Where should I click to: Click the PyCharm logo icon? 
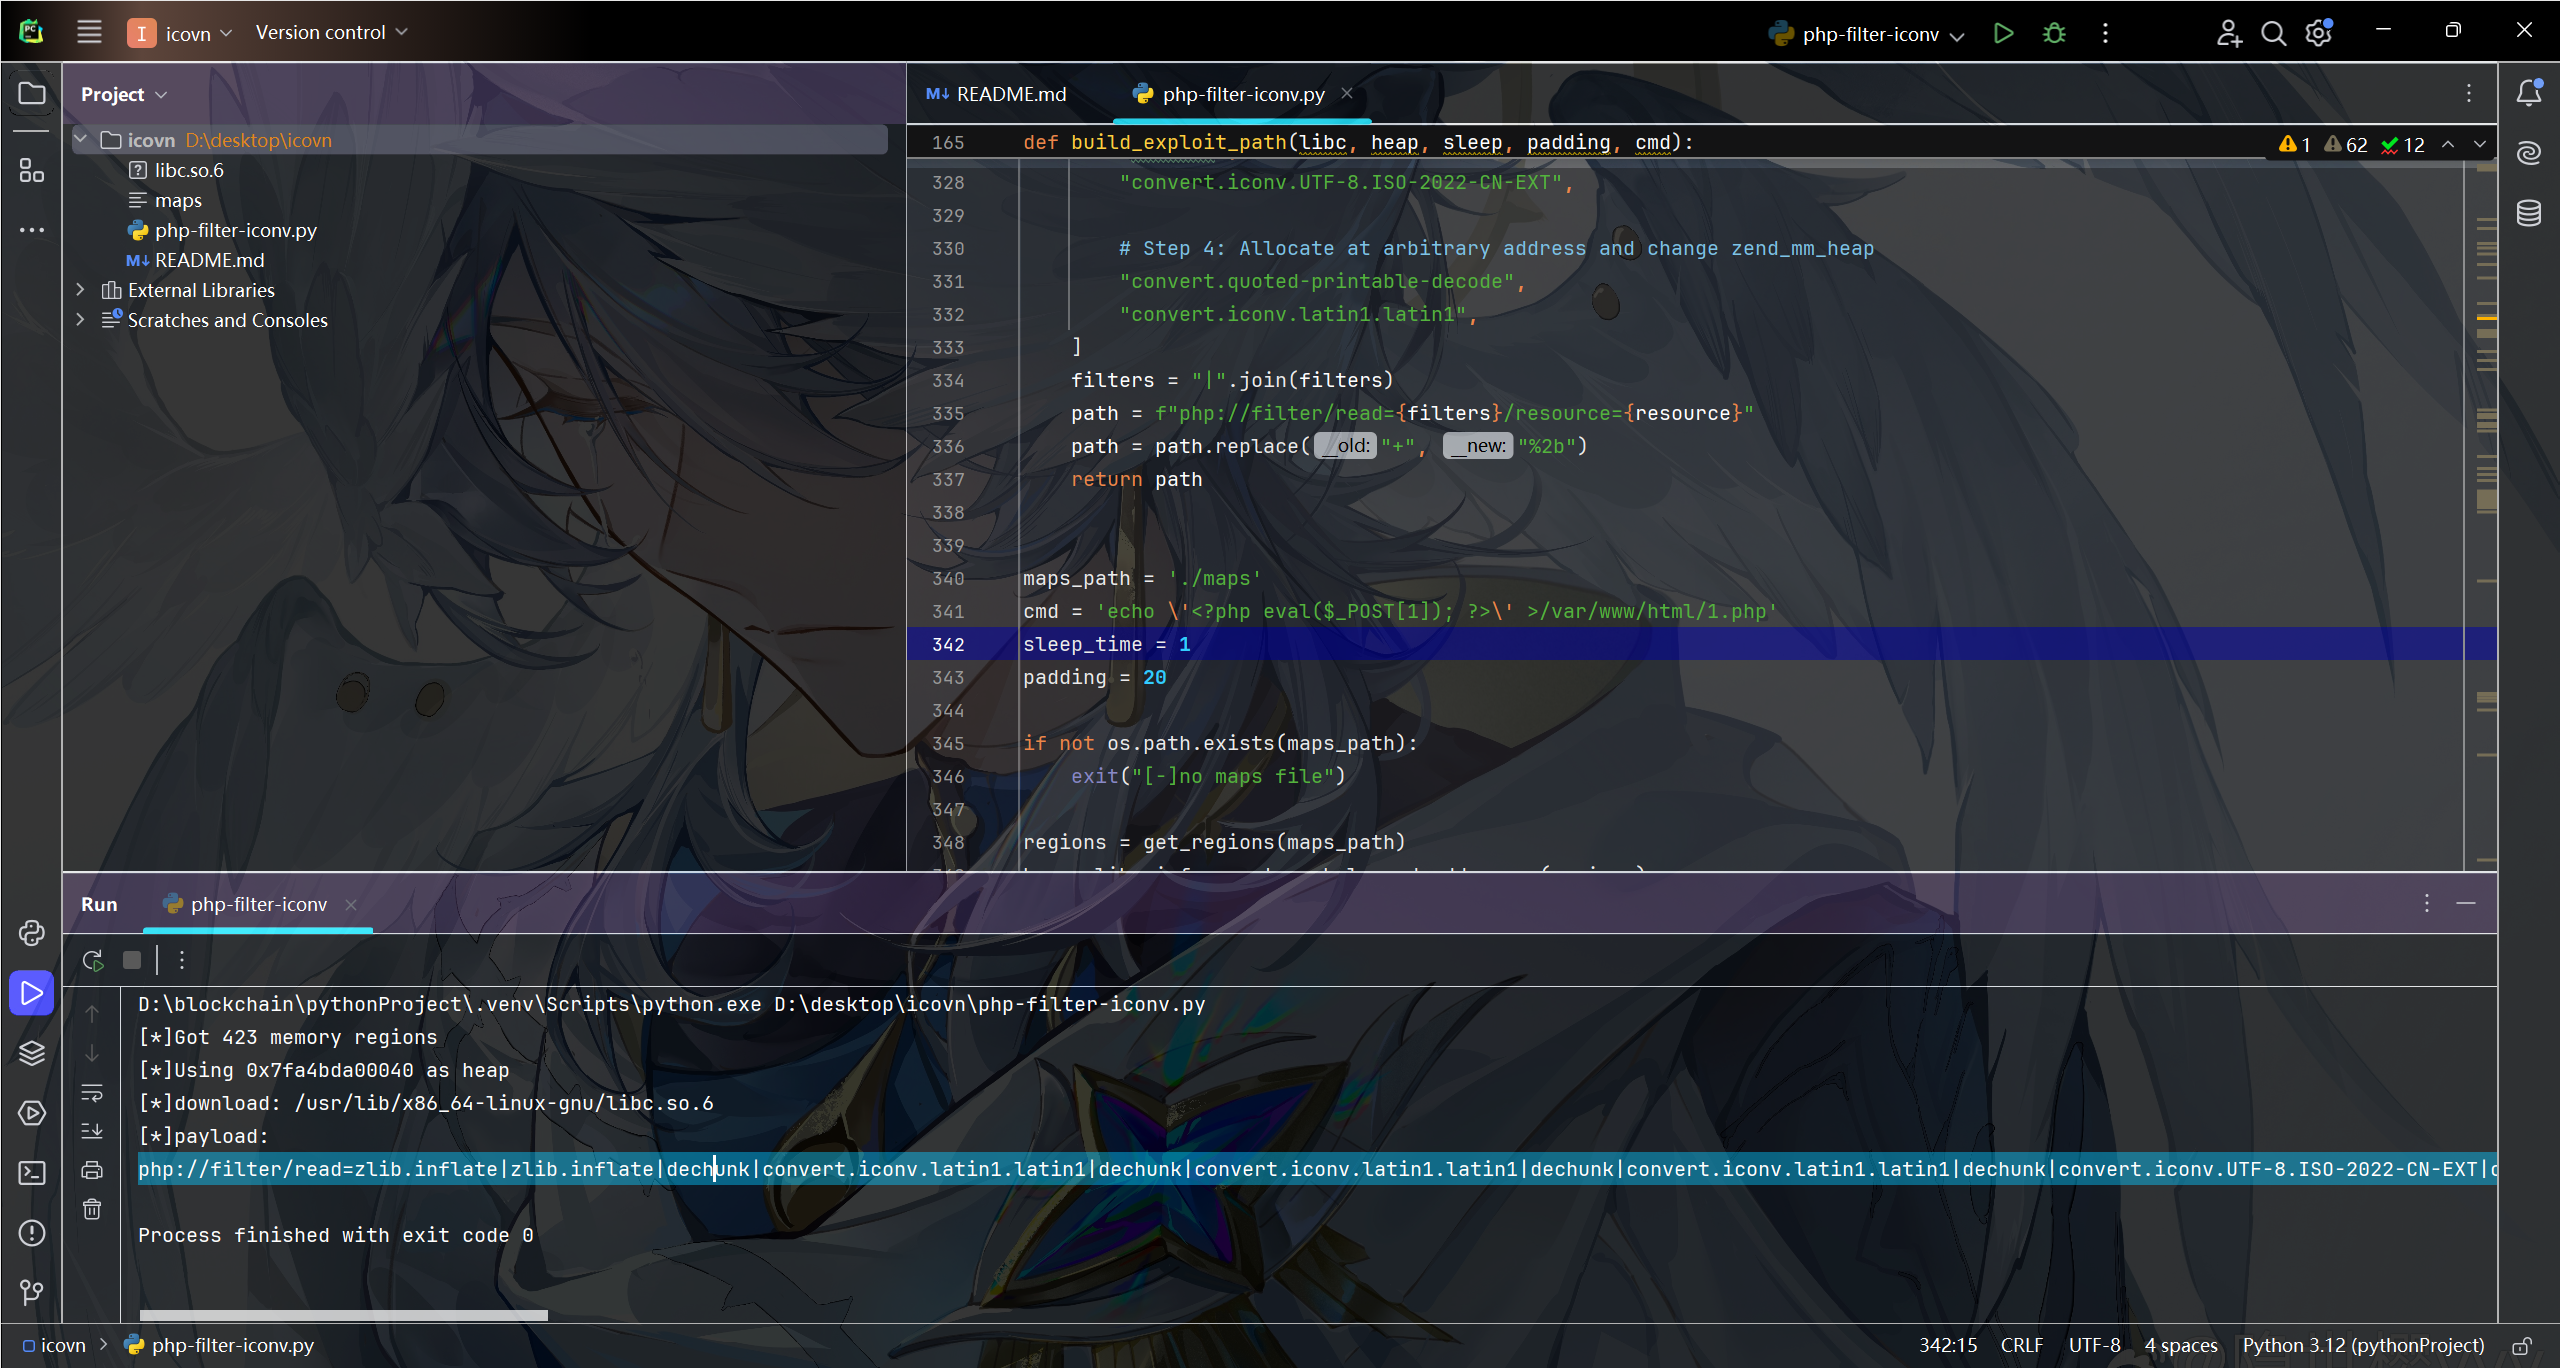(31, 32)
